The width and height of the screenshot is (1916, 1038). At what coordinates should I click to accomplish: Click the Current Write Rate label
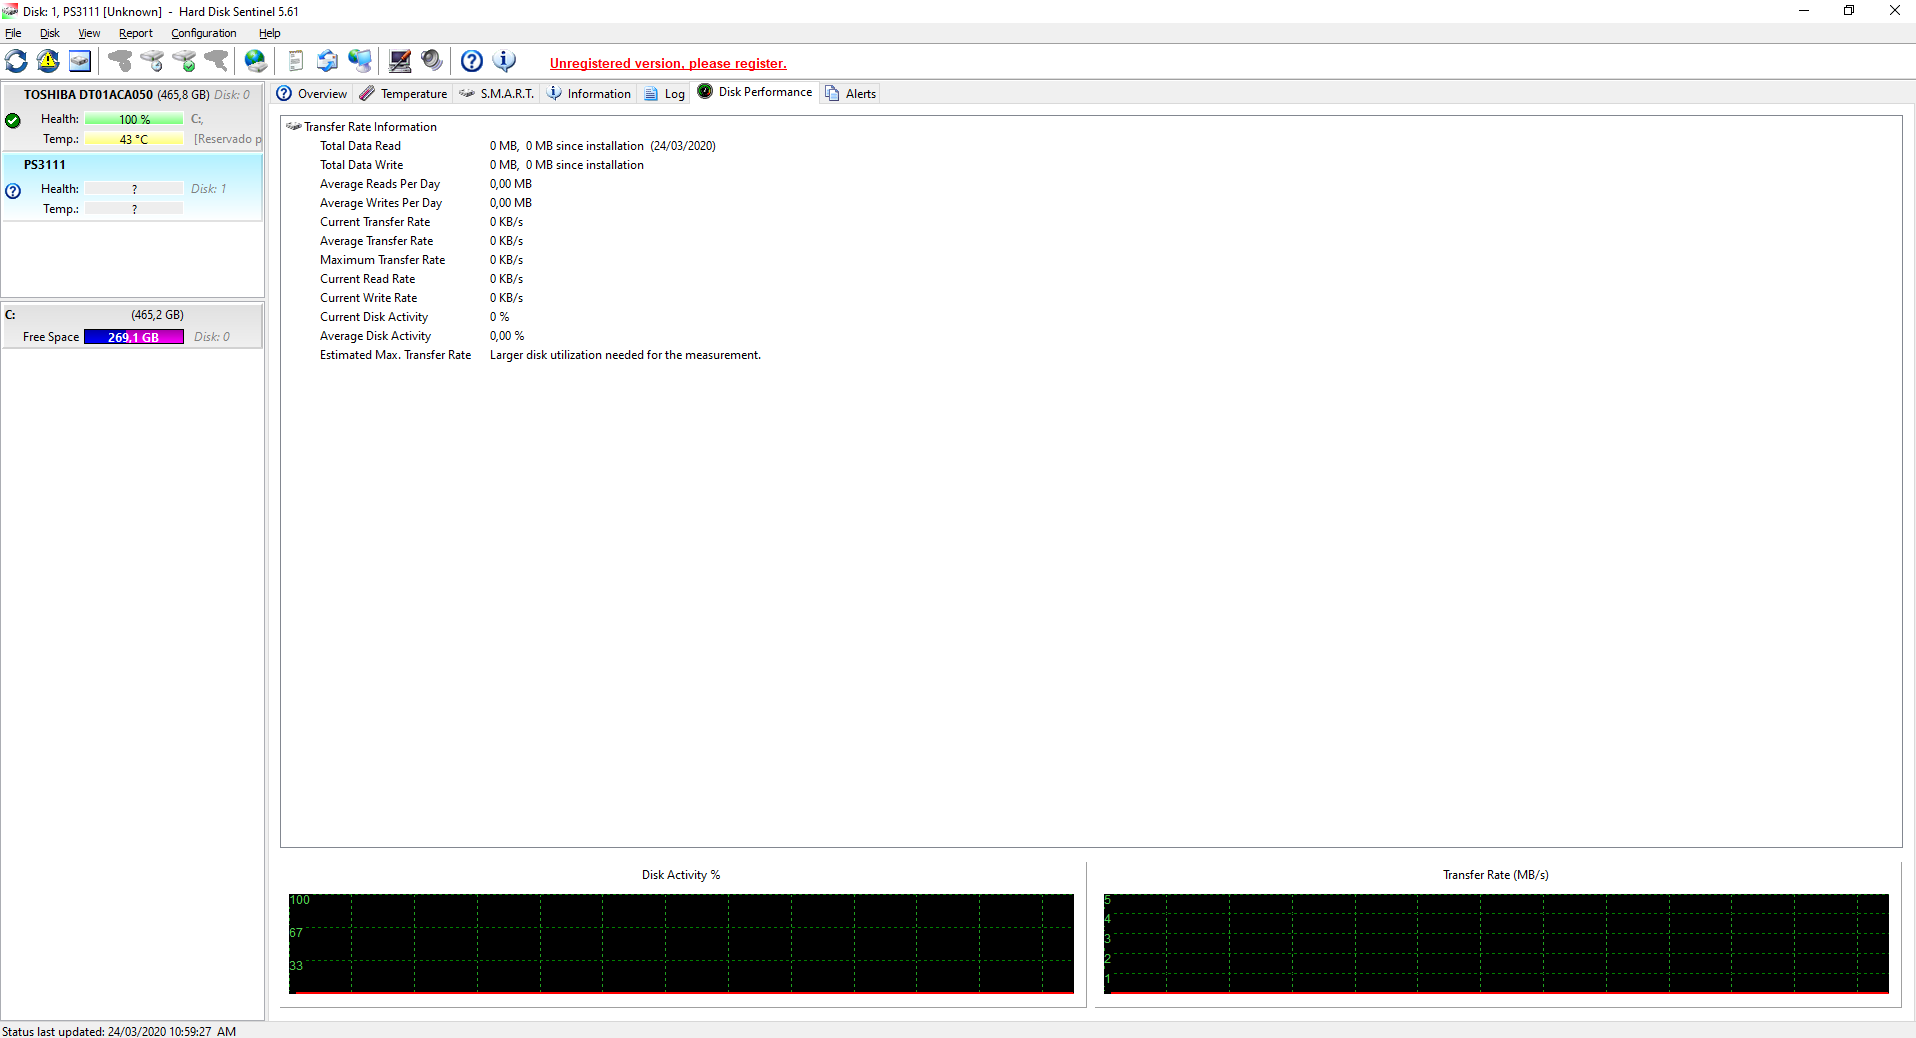369,298
